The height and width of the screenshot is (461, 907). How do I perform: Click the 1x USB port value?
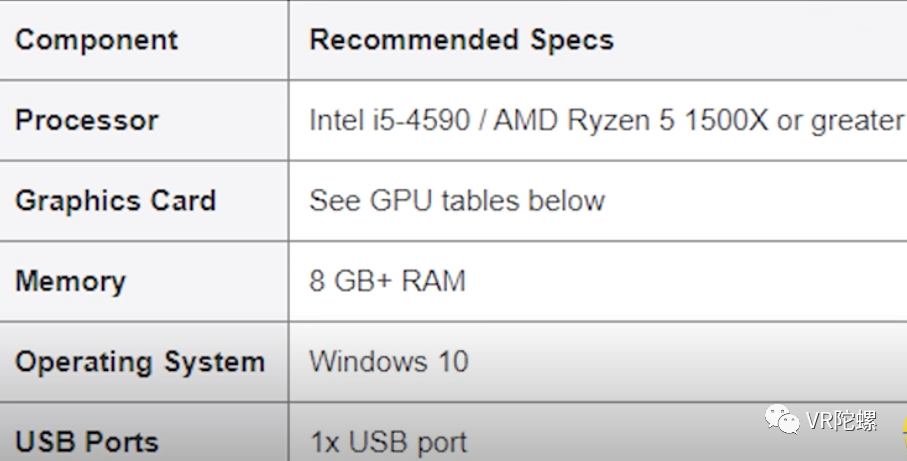[x=389, y=443]
